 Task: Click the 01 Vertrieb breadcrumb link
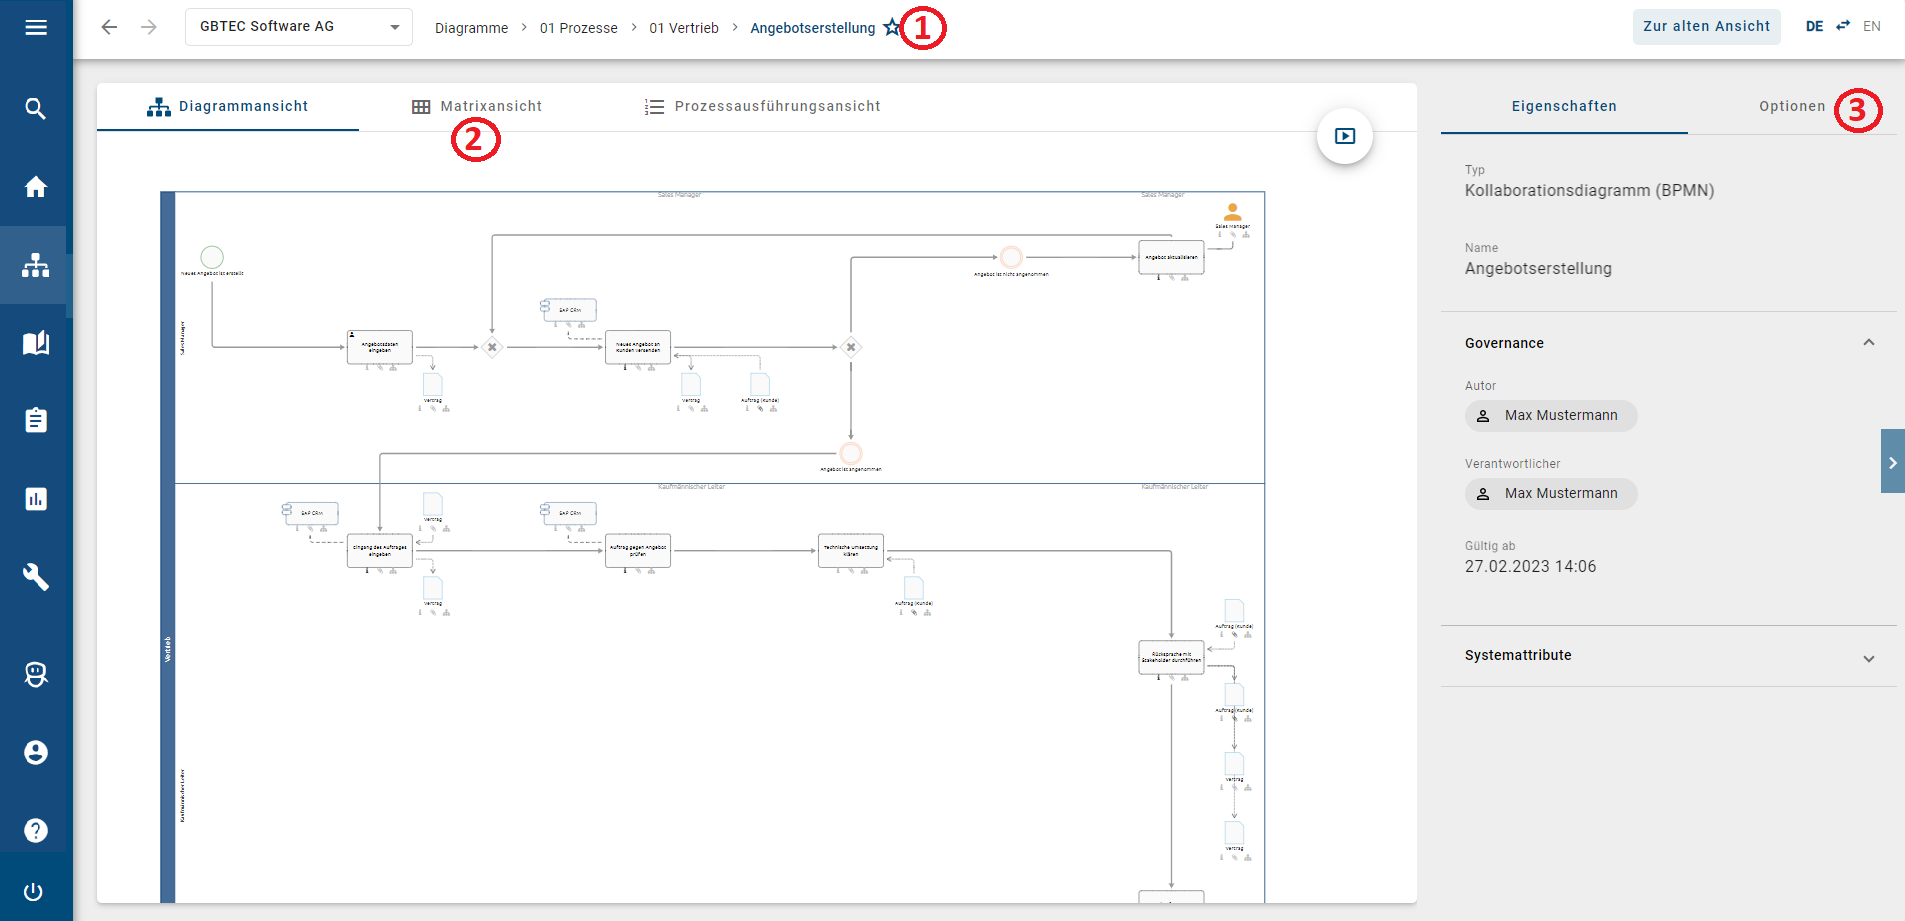684,28
